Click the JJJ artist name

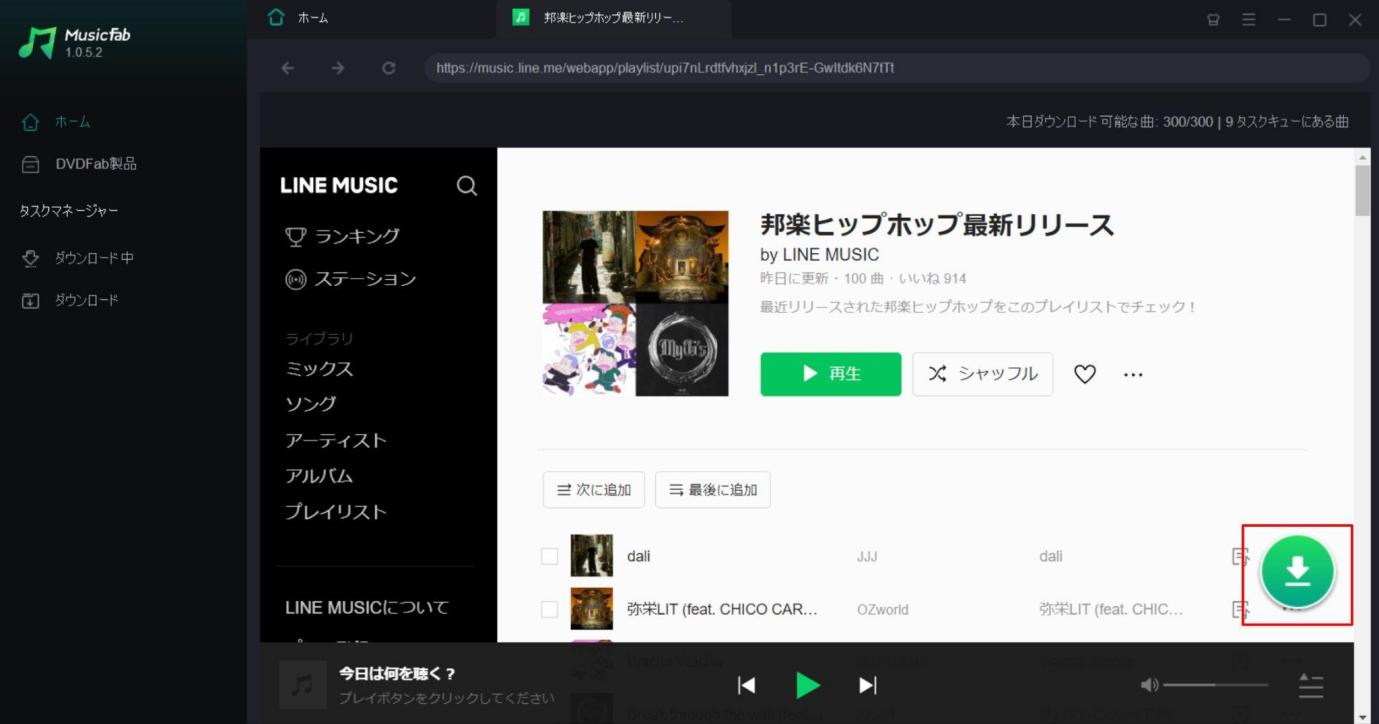click(869, 556)
